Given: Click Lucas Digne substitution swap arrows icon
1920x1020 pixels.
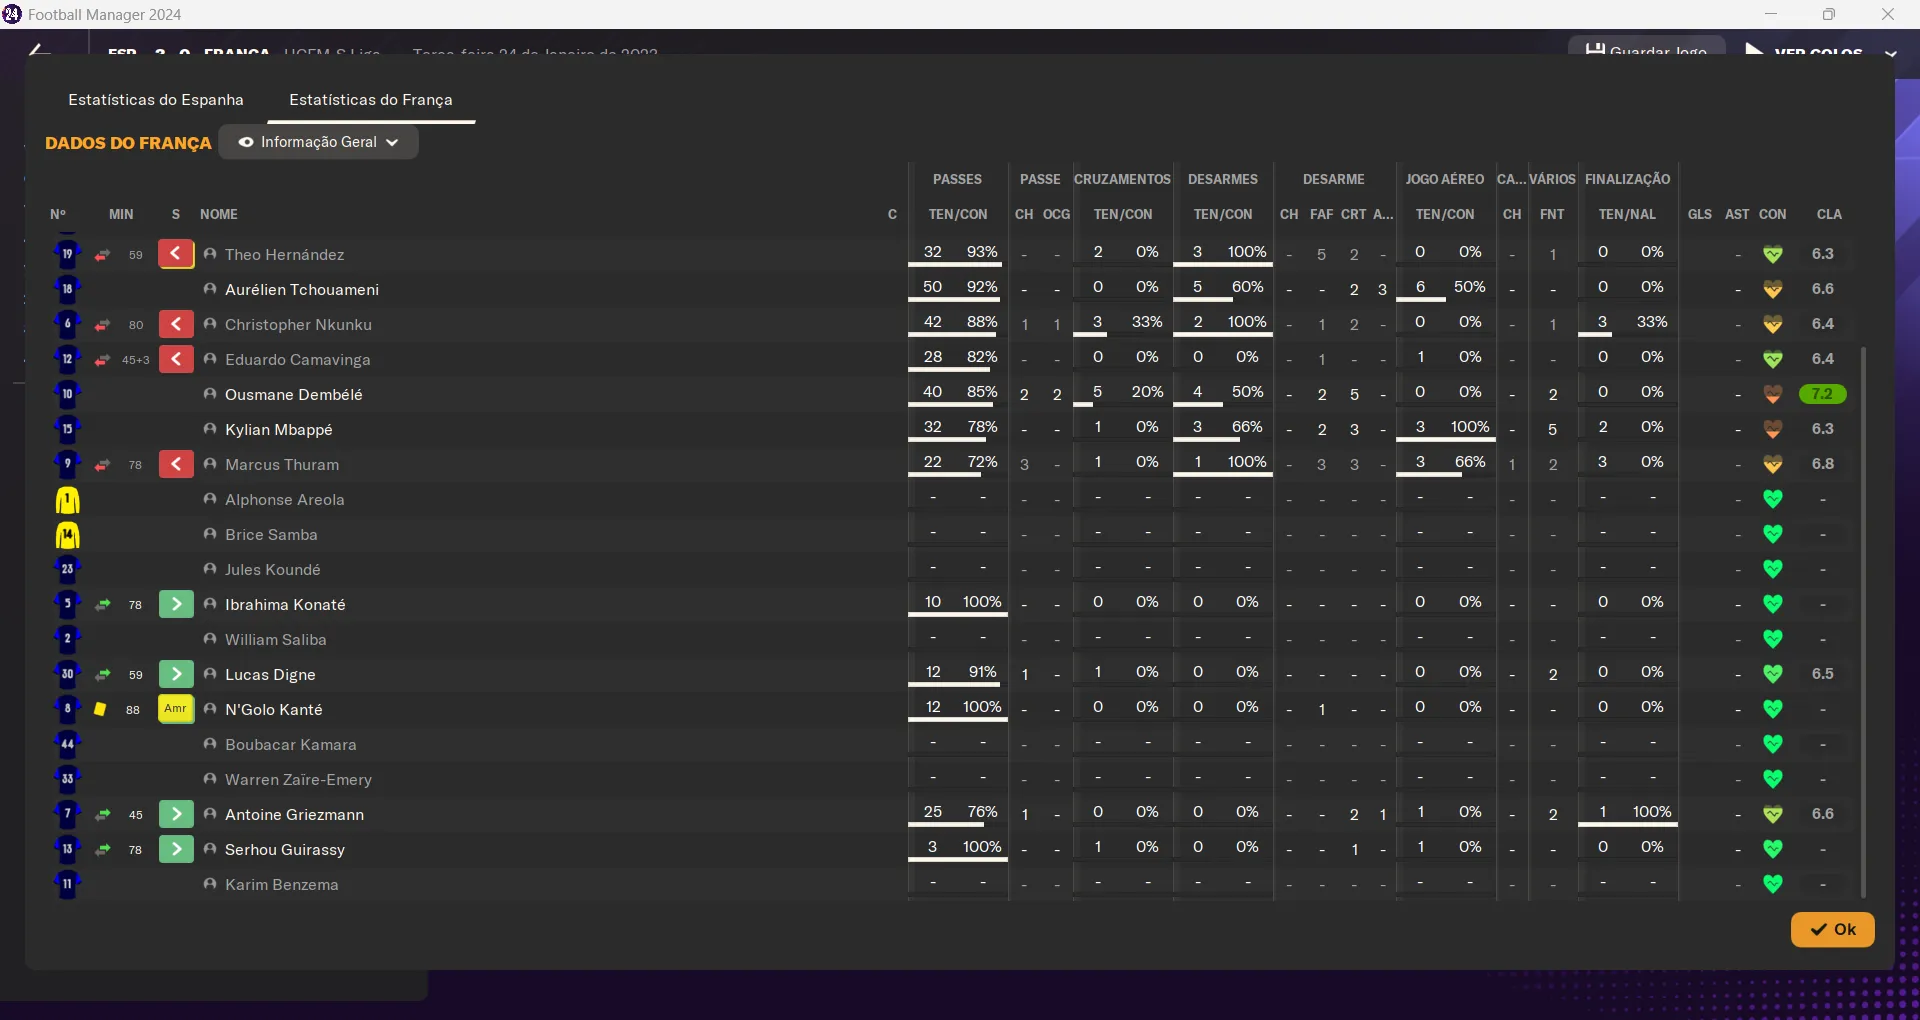Looking at the screenshot, I should tap(102, 675).
